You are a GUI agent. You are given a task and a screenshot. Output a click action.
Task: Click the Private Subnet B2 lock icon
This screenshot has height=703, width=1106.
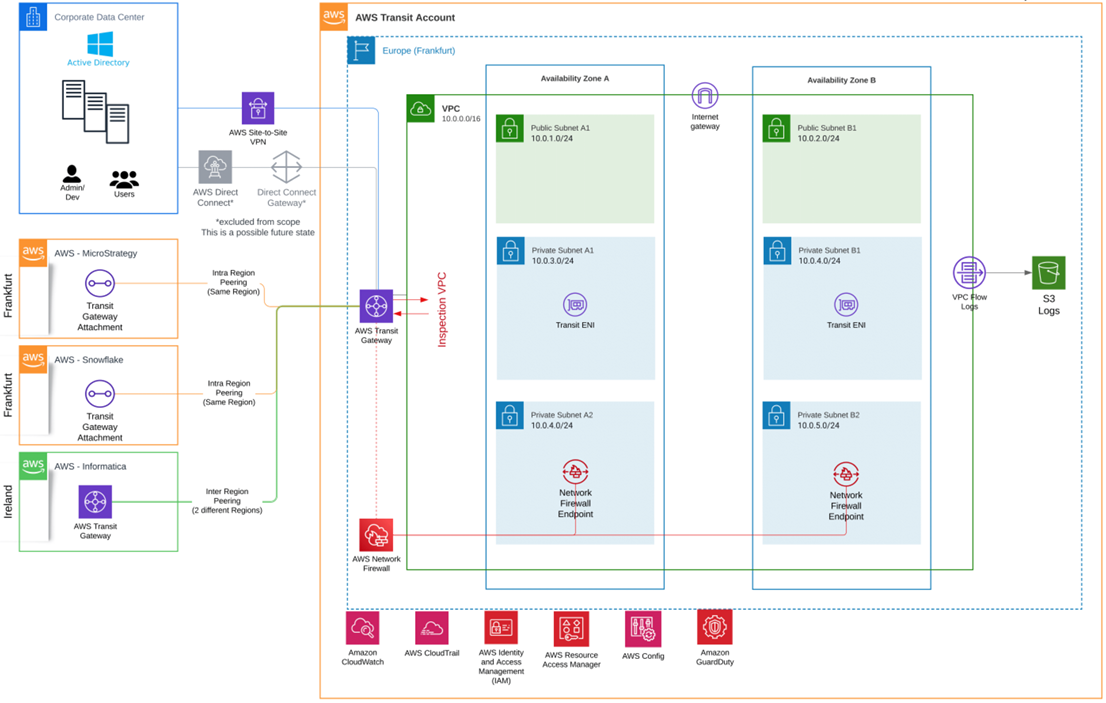776,415
